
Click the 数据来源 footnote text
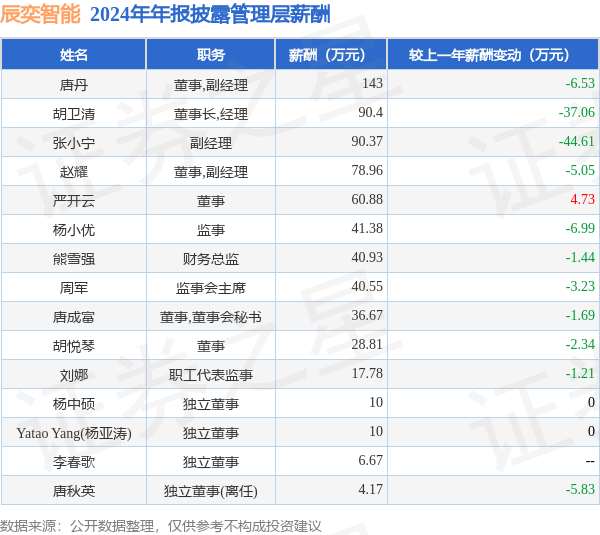161,526
